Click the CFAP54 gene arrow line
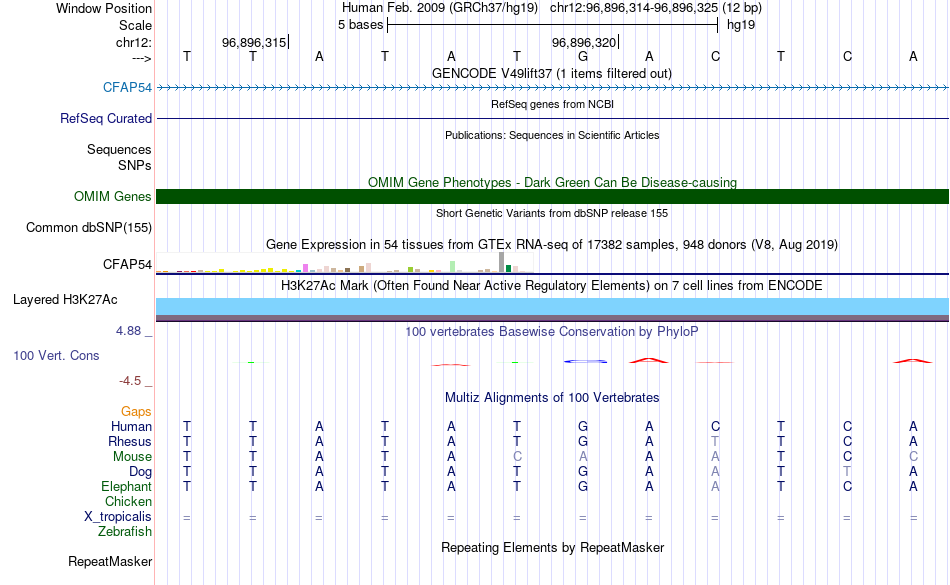The height and width of the screenshot is (585, 950). pos(553,88)
